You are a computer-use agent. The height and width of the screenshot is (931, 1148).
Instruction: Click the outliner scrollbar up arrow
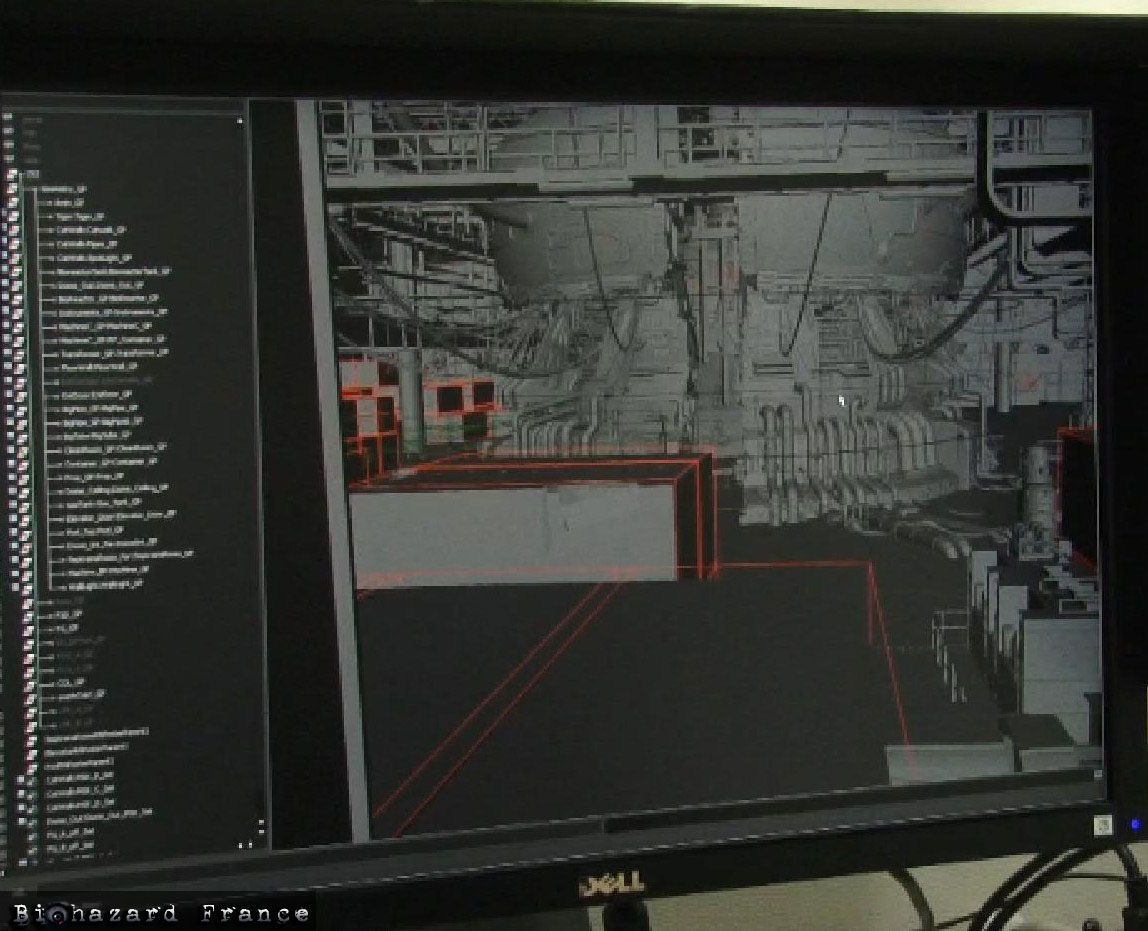(239, 121)
